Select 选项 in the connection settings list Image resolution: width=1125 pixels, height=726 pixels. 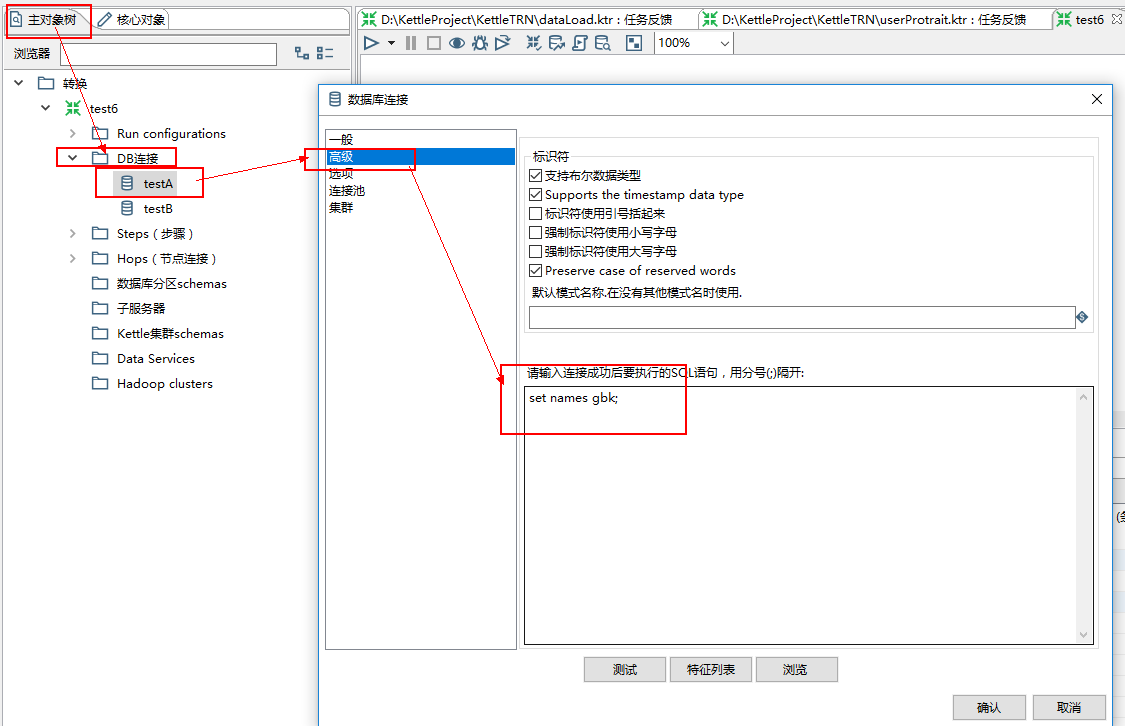[421, 174]
